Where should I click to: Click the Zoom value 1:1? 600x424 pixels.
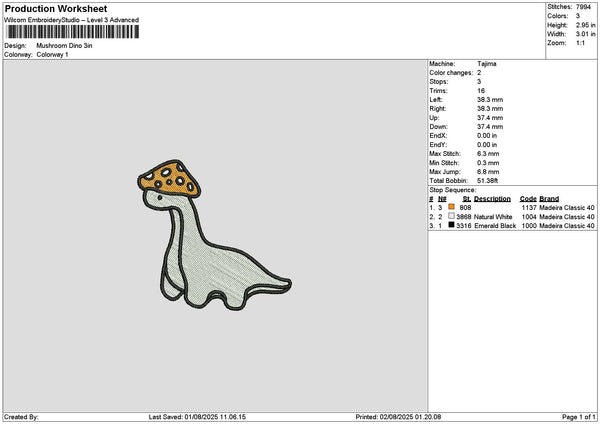pyautogui.click(x=580, y=43)
